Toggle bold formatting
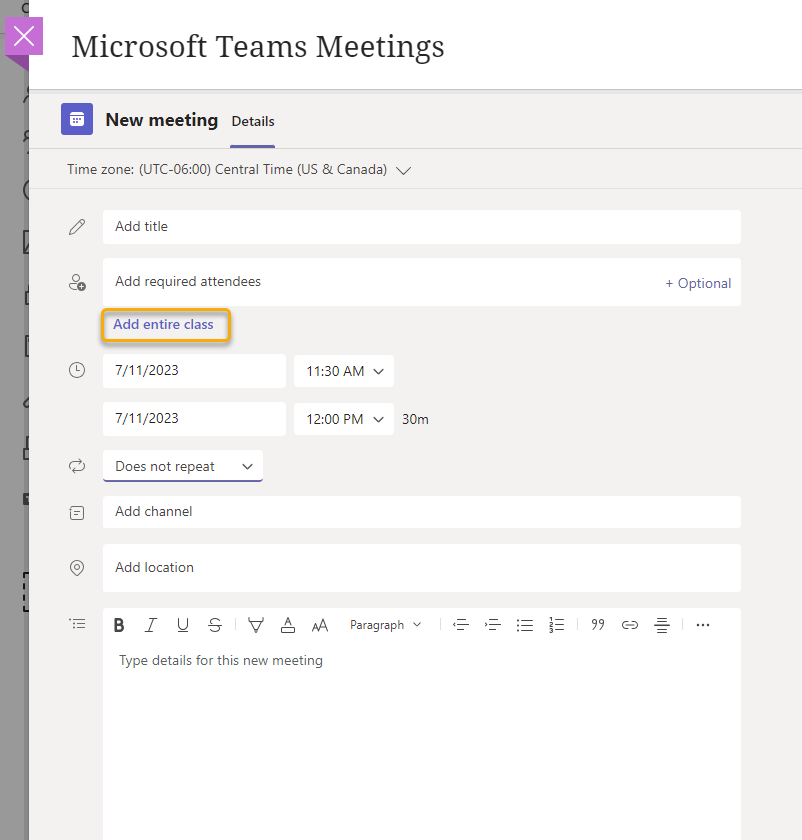Screen dimensions: 802x840 point(119,625)
